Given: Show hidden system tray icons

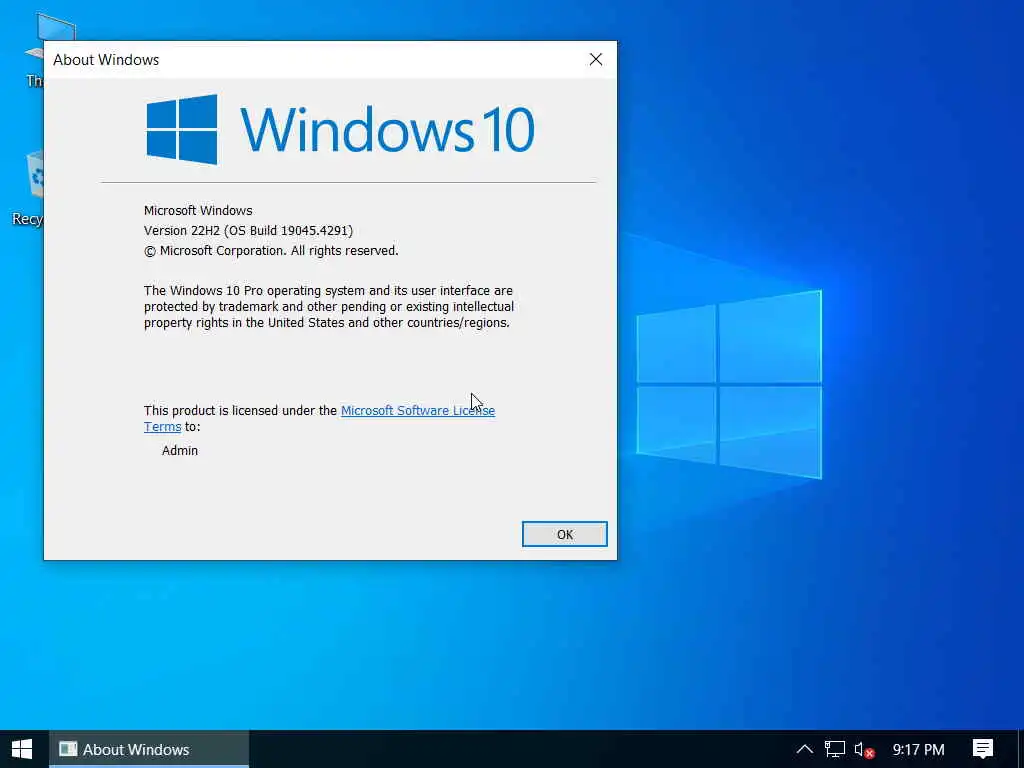Looking at the screenshot, I should 805,749.
